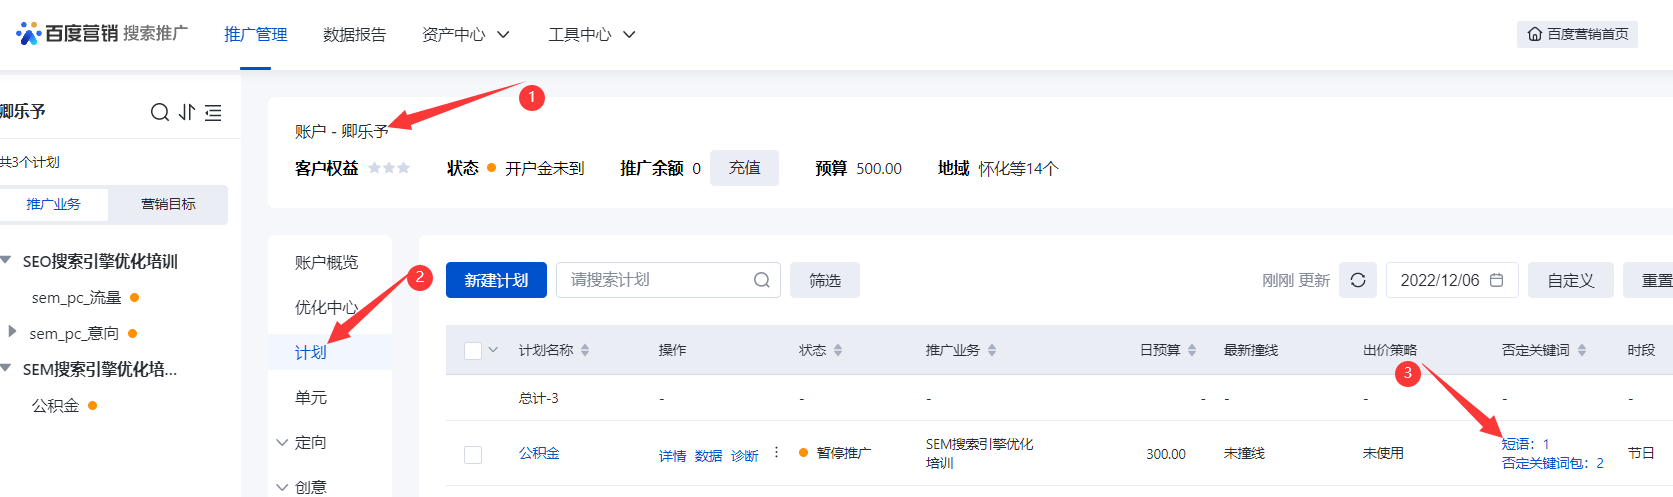Viewport: 1673px width, 497px height.
Task: Select 计划 in side menu
Action: point(310,352)
